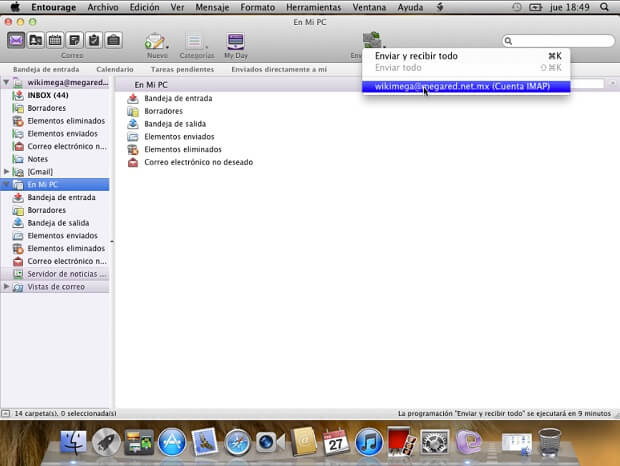Open the Entourage application menu

53,7
